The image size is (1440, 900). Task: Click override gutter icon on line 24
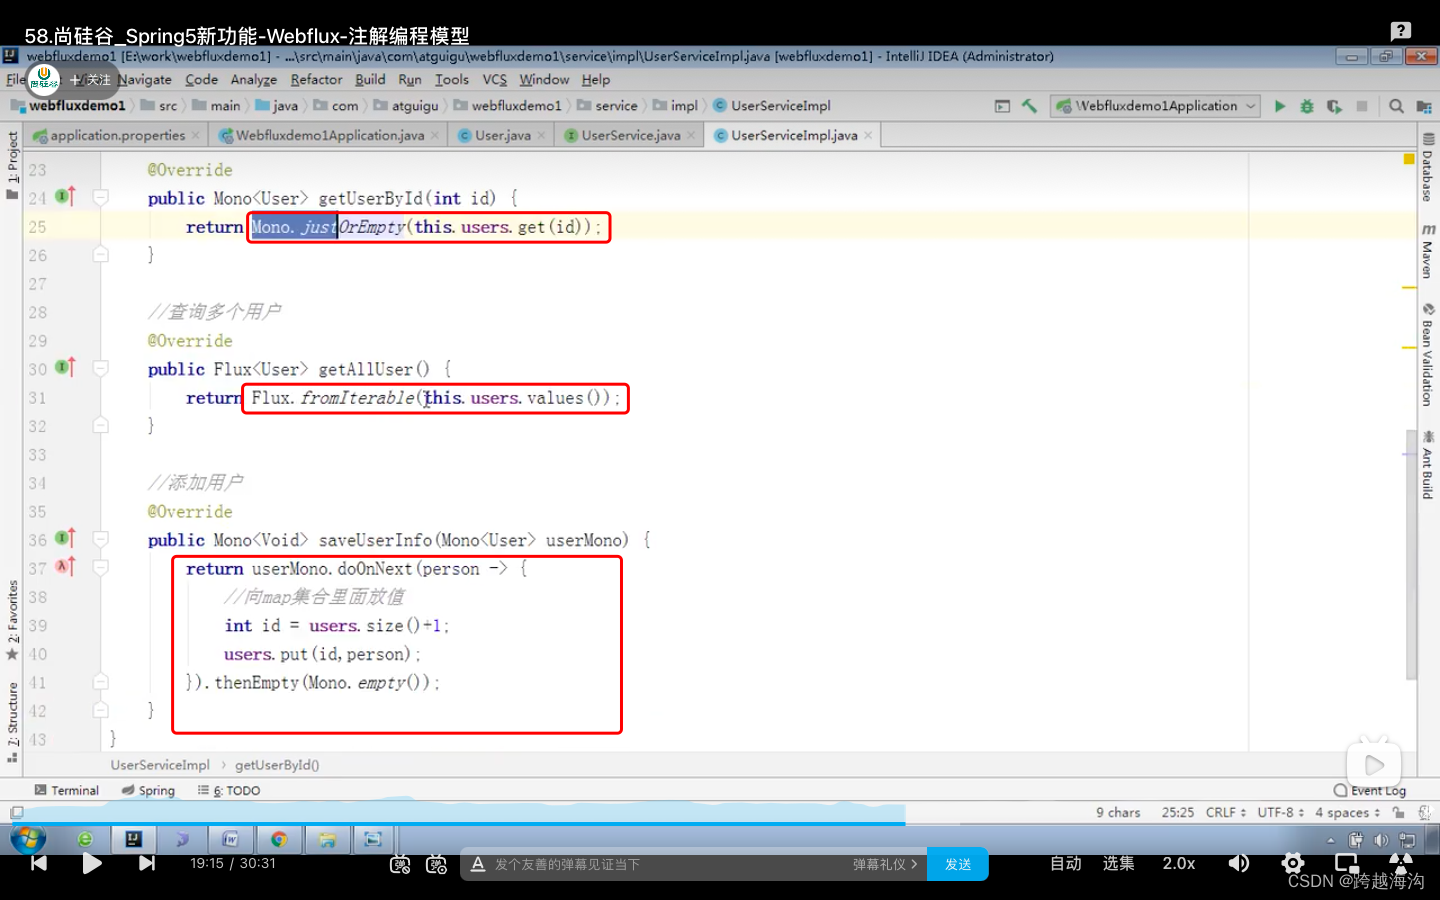(65, 197)
